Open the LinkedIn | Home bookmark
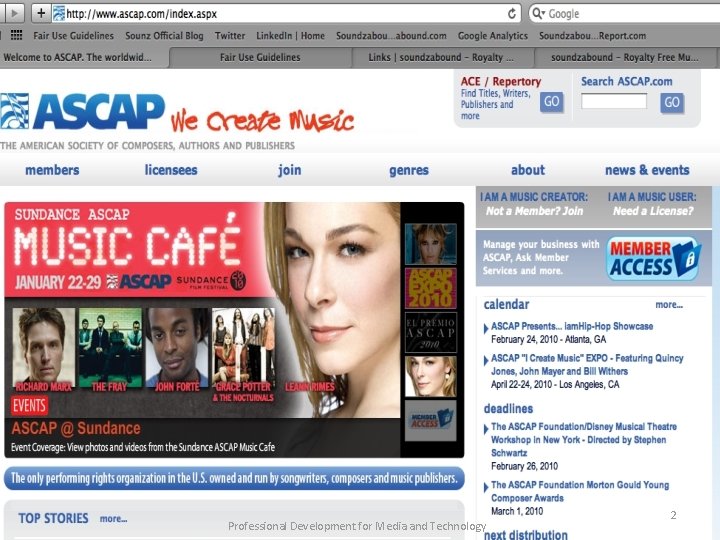 point(290,35)
